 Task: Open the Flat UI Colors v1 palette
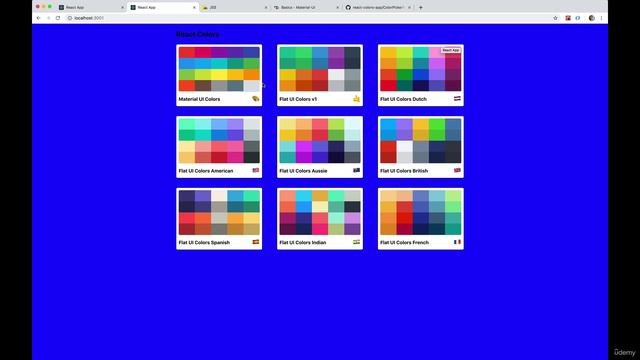(x=320, y=76)
